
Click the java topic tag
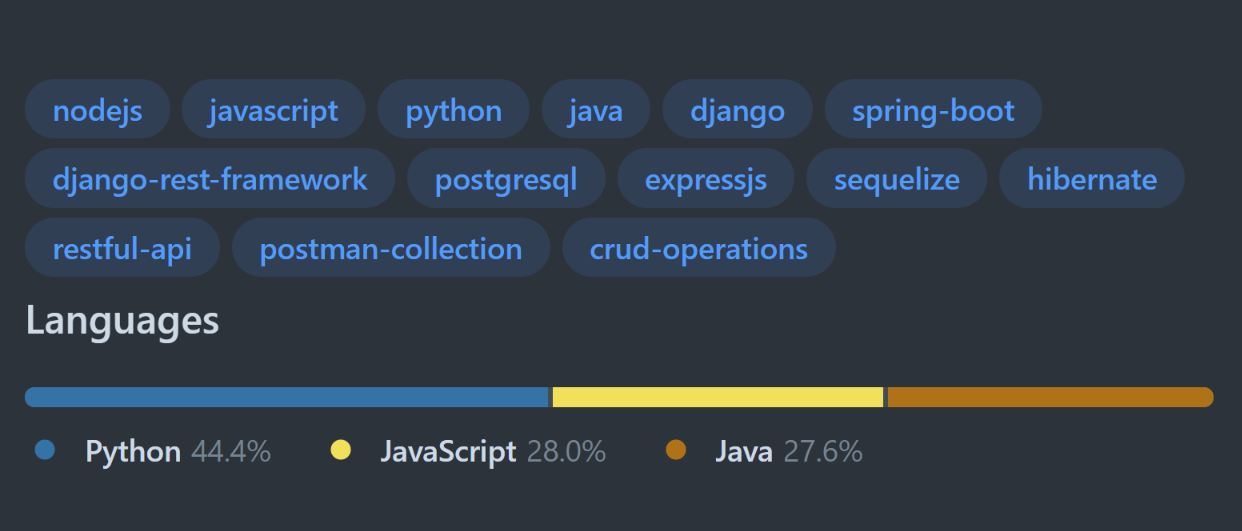[x=595, y=109]
